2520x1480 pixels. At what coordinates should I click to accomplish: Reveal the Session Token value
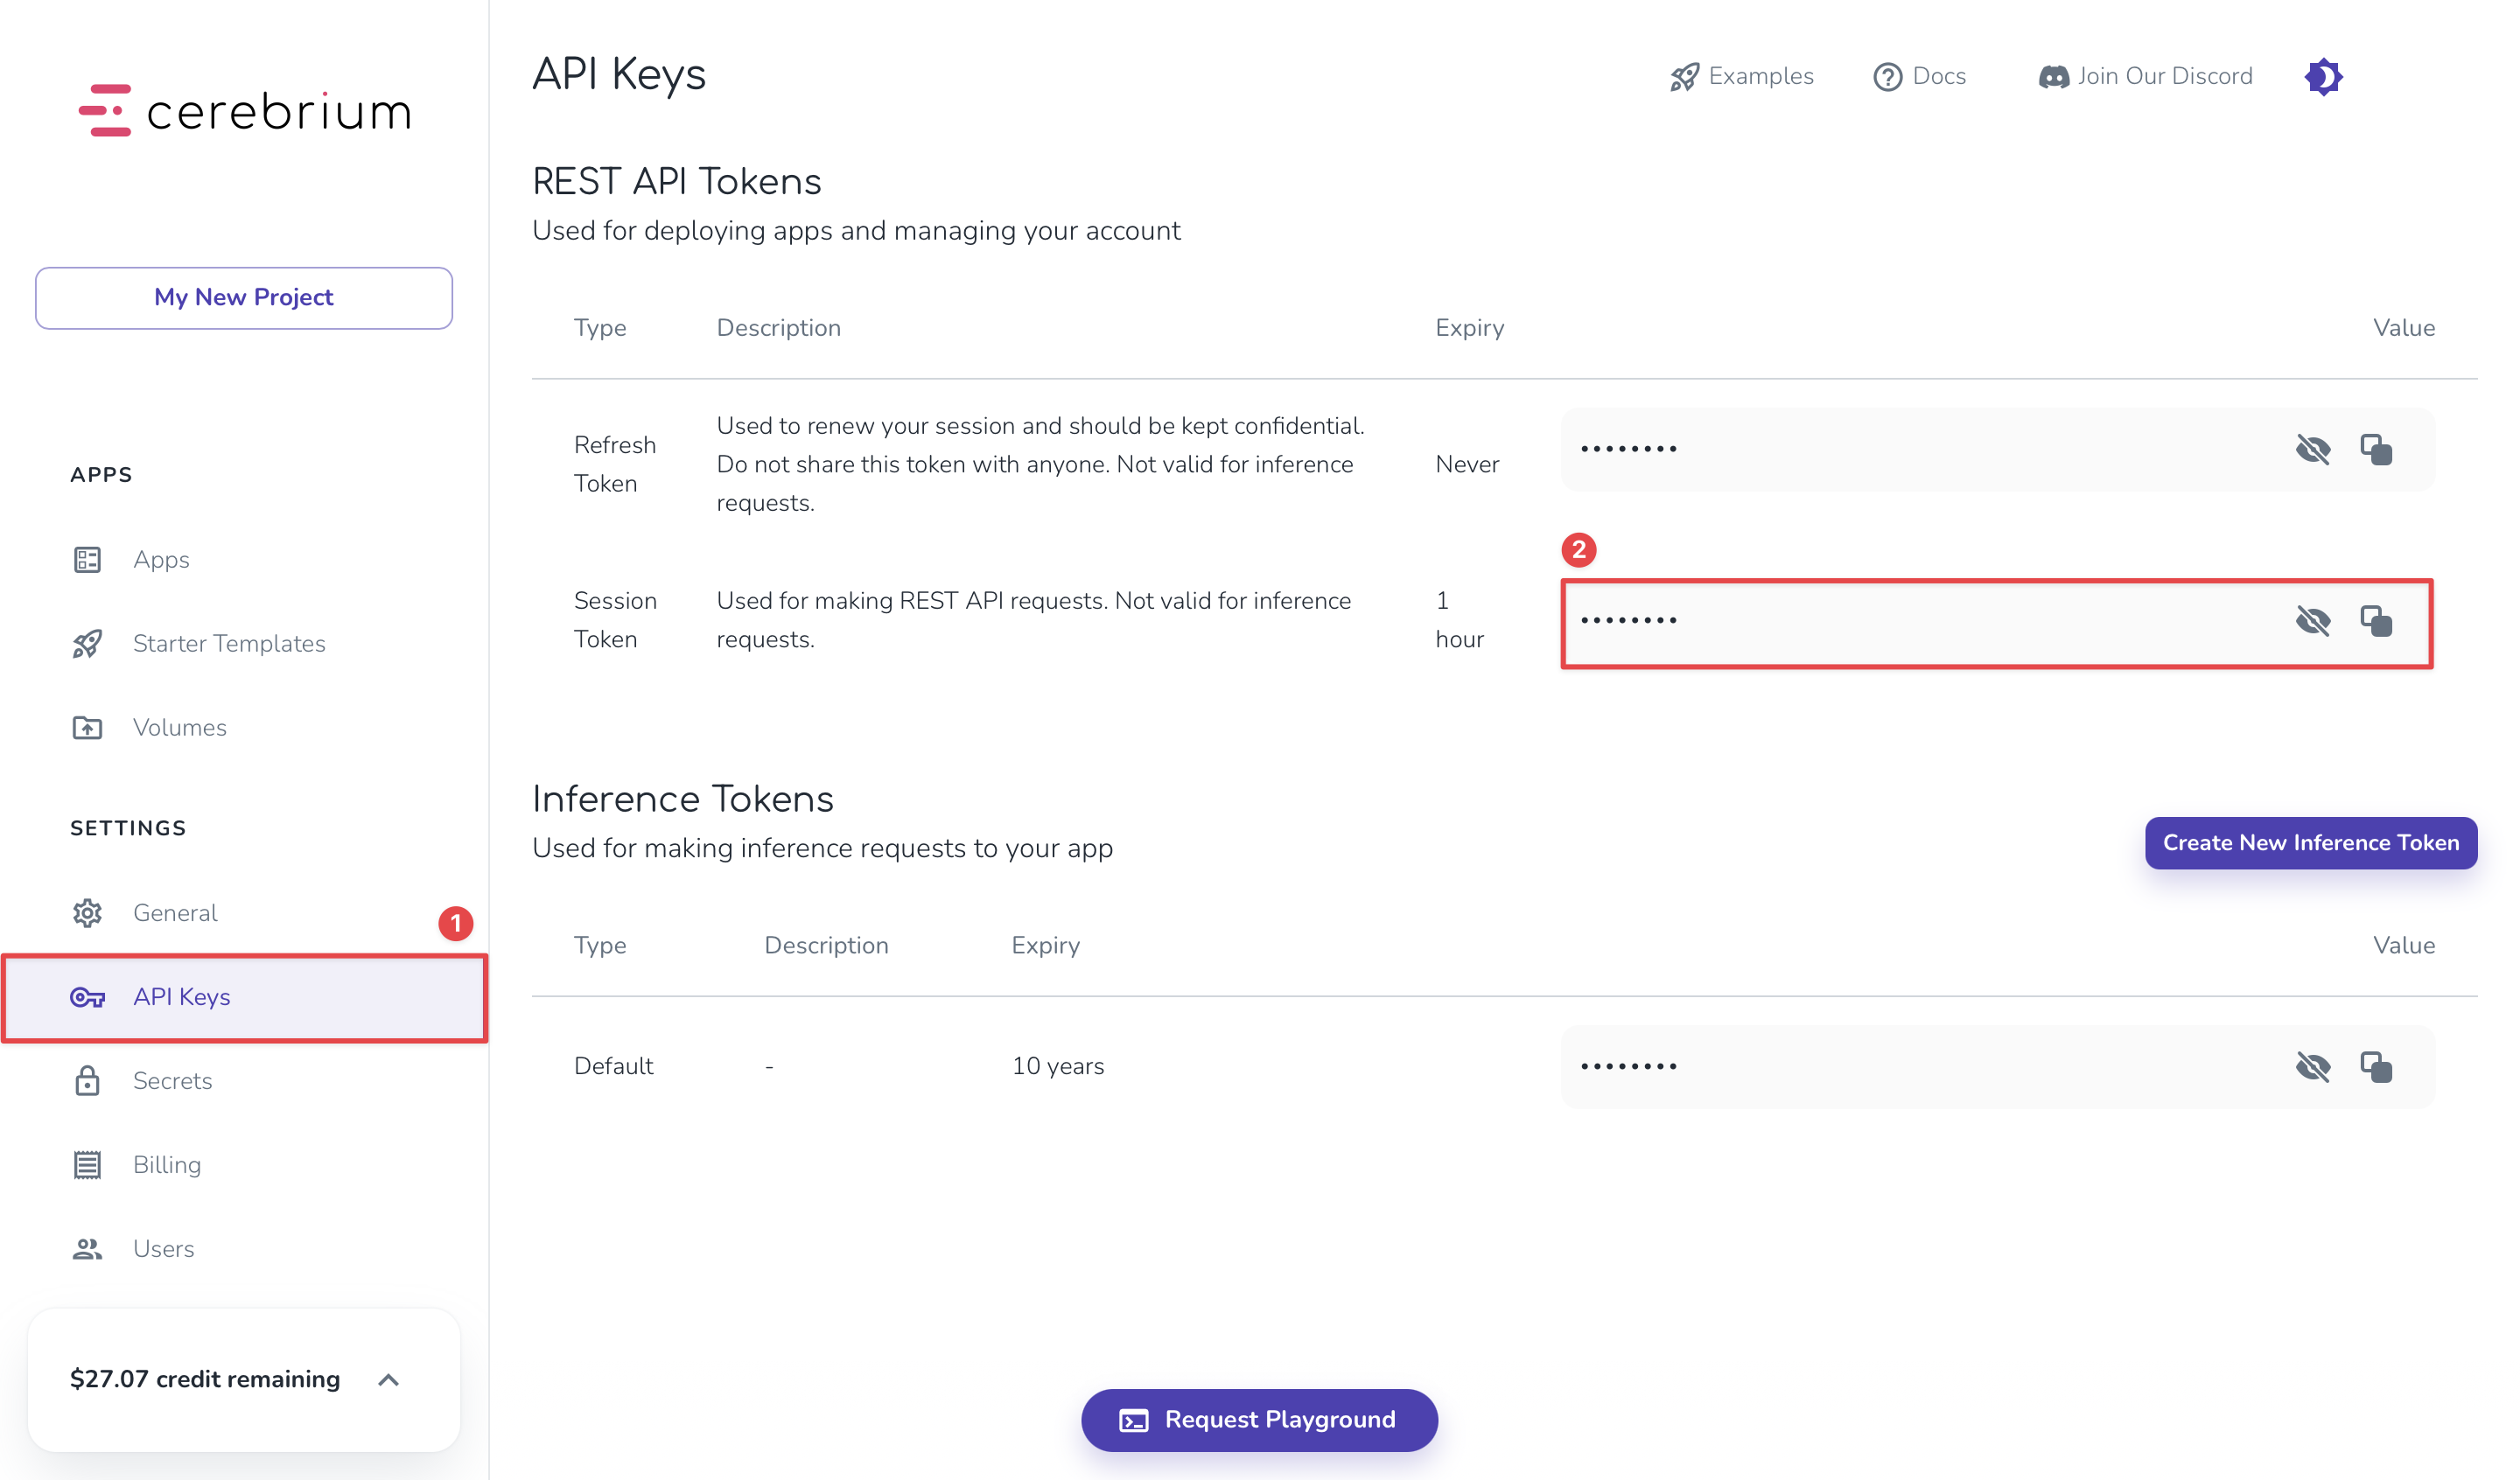[2313, 620]
